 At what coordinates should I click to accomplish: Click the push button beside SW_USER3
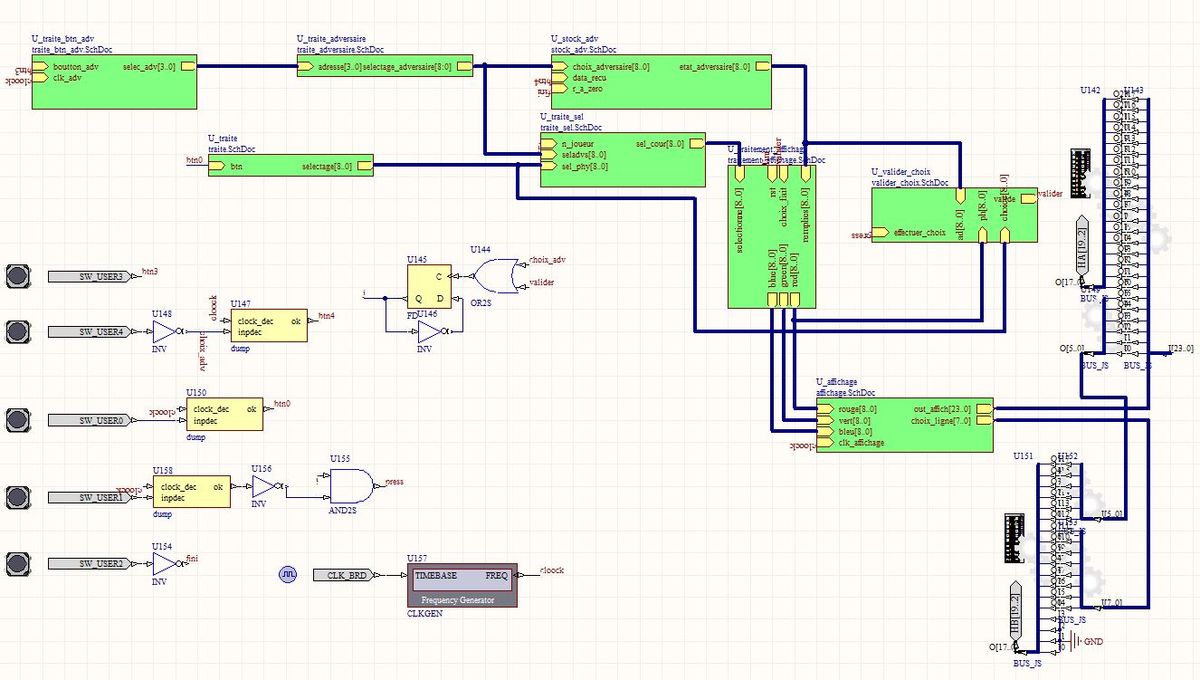click(18, 276)
